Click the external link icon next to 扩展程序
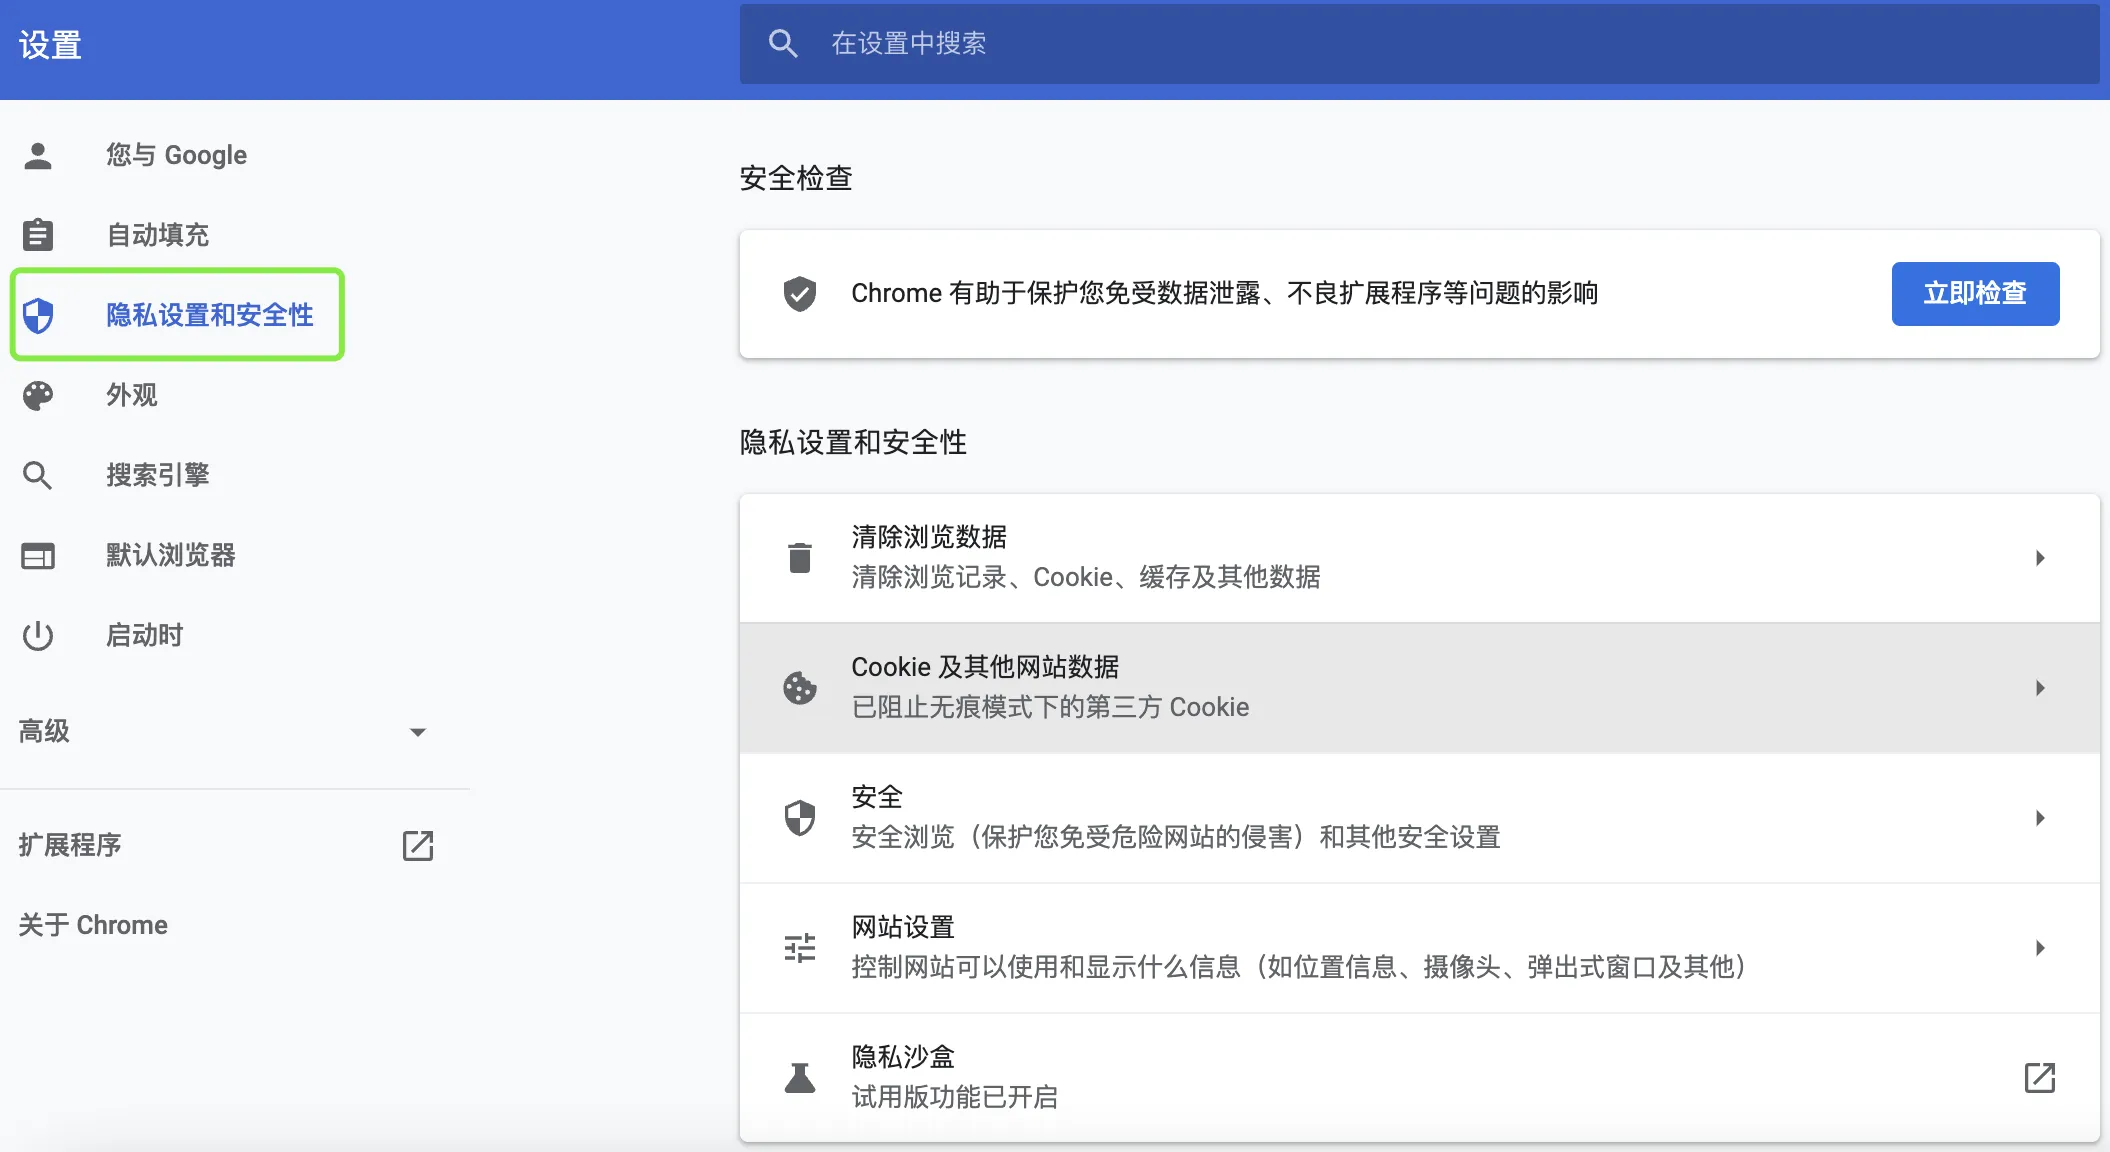 pos(418,845)
